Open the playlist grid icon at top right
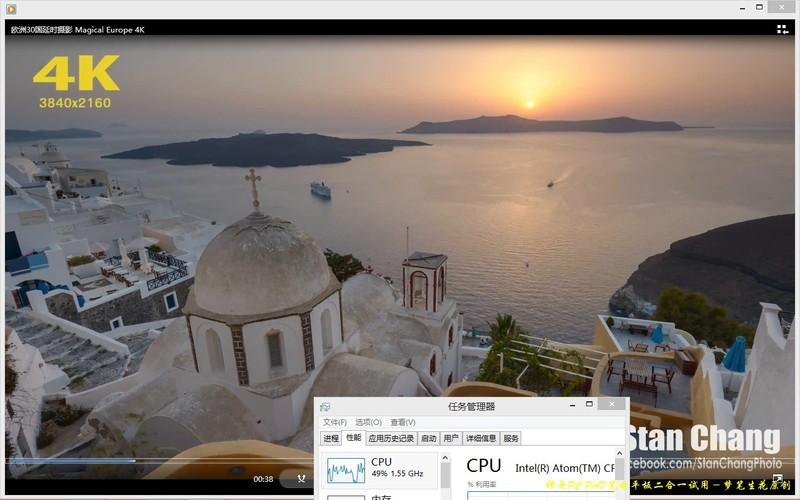The width and height of the screenshot is (800, 500). point(782,30)
